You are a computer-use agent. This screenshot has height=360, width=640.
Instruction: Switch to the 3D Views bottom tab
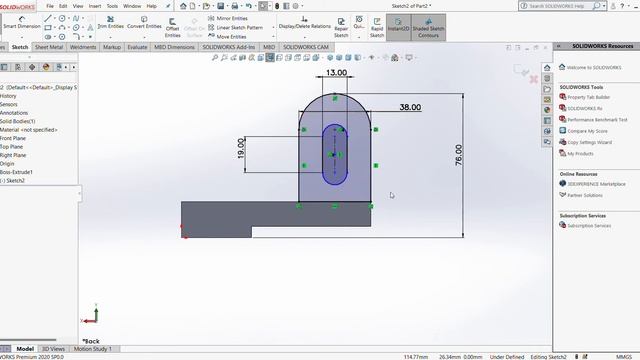pos(53,349)
